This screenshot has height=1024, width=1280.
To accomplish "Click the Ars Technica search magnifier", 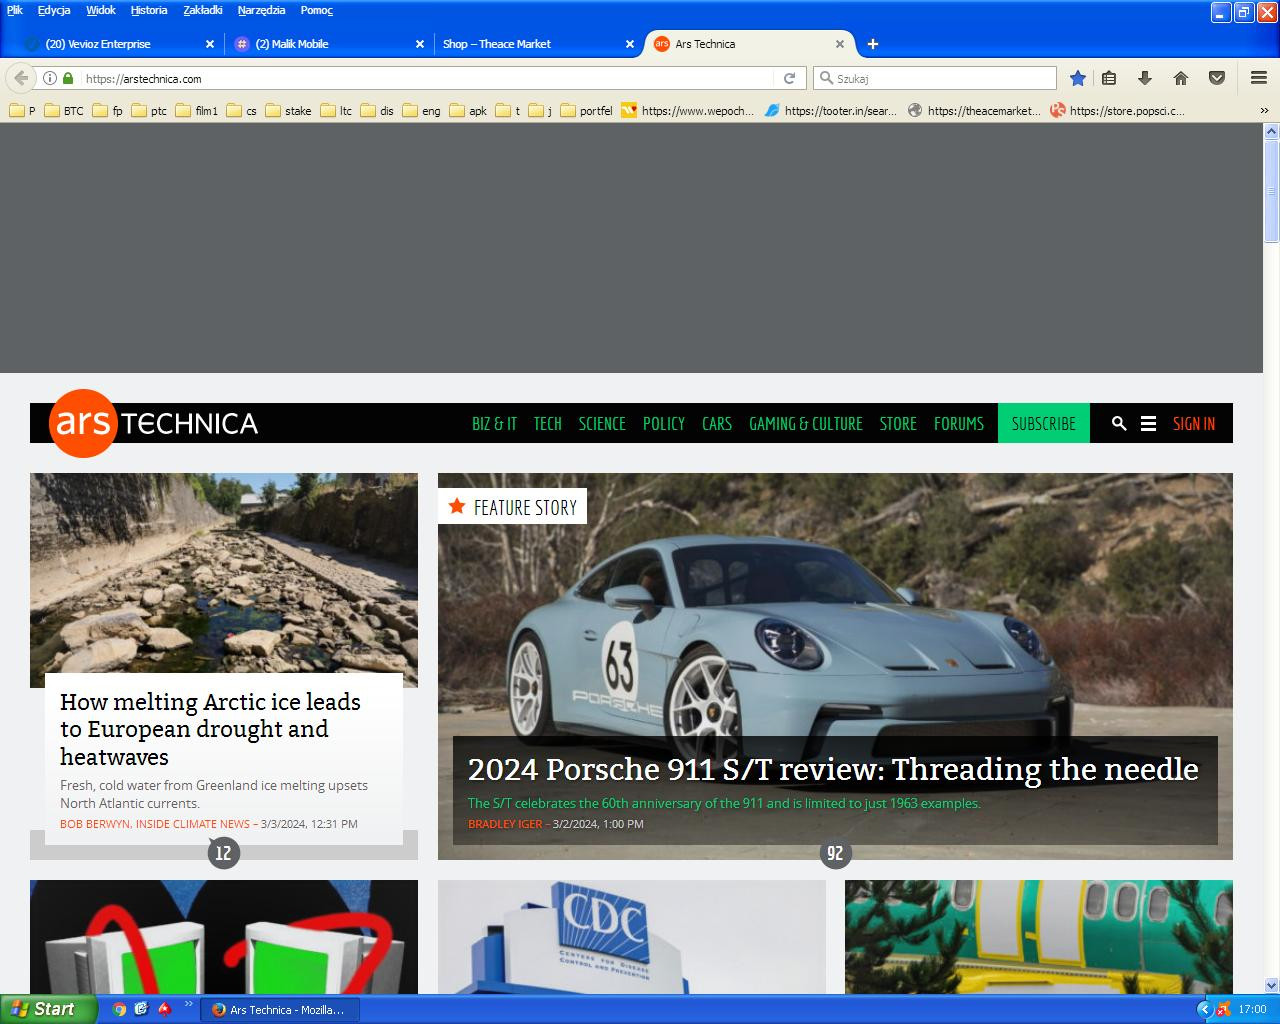I will [x=1119, y=424].
